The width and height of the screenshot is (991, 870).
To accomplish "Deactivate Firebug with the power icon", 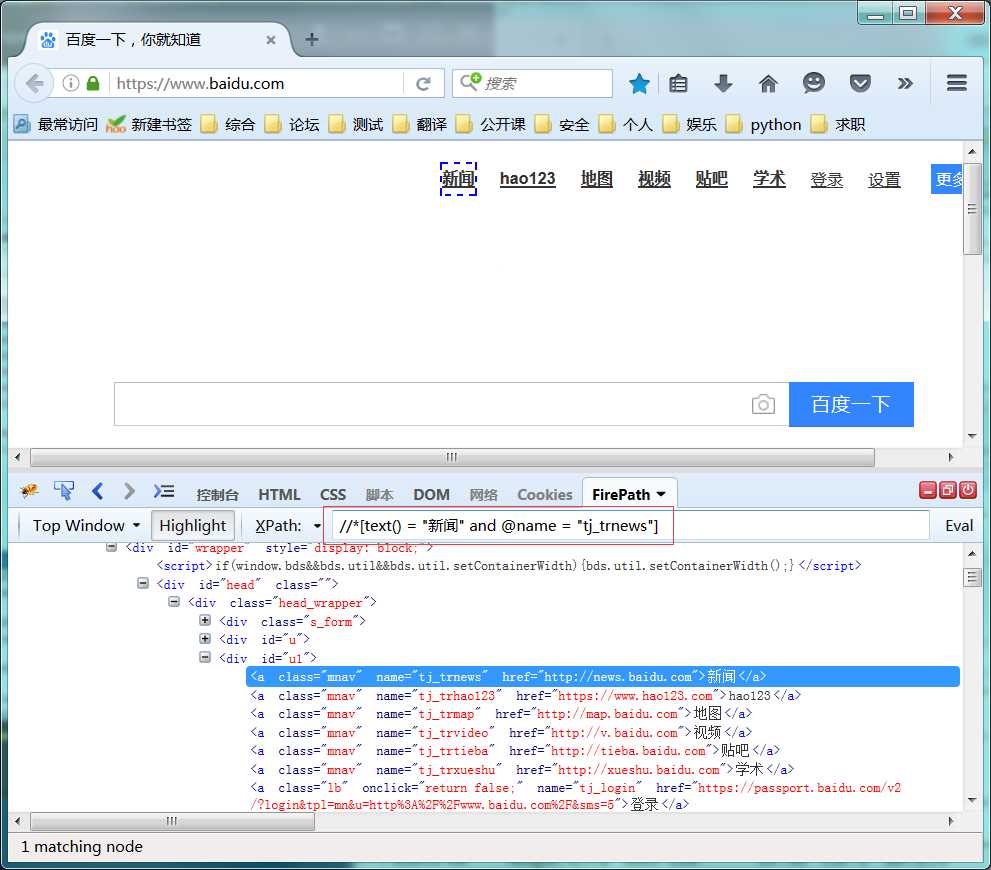I will 968,490.
